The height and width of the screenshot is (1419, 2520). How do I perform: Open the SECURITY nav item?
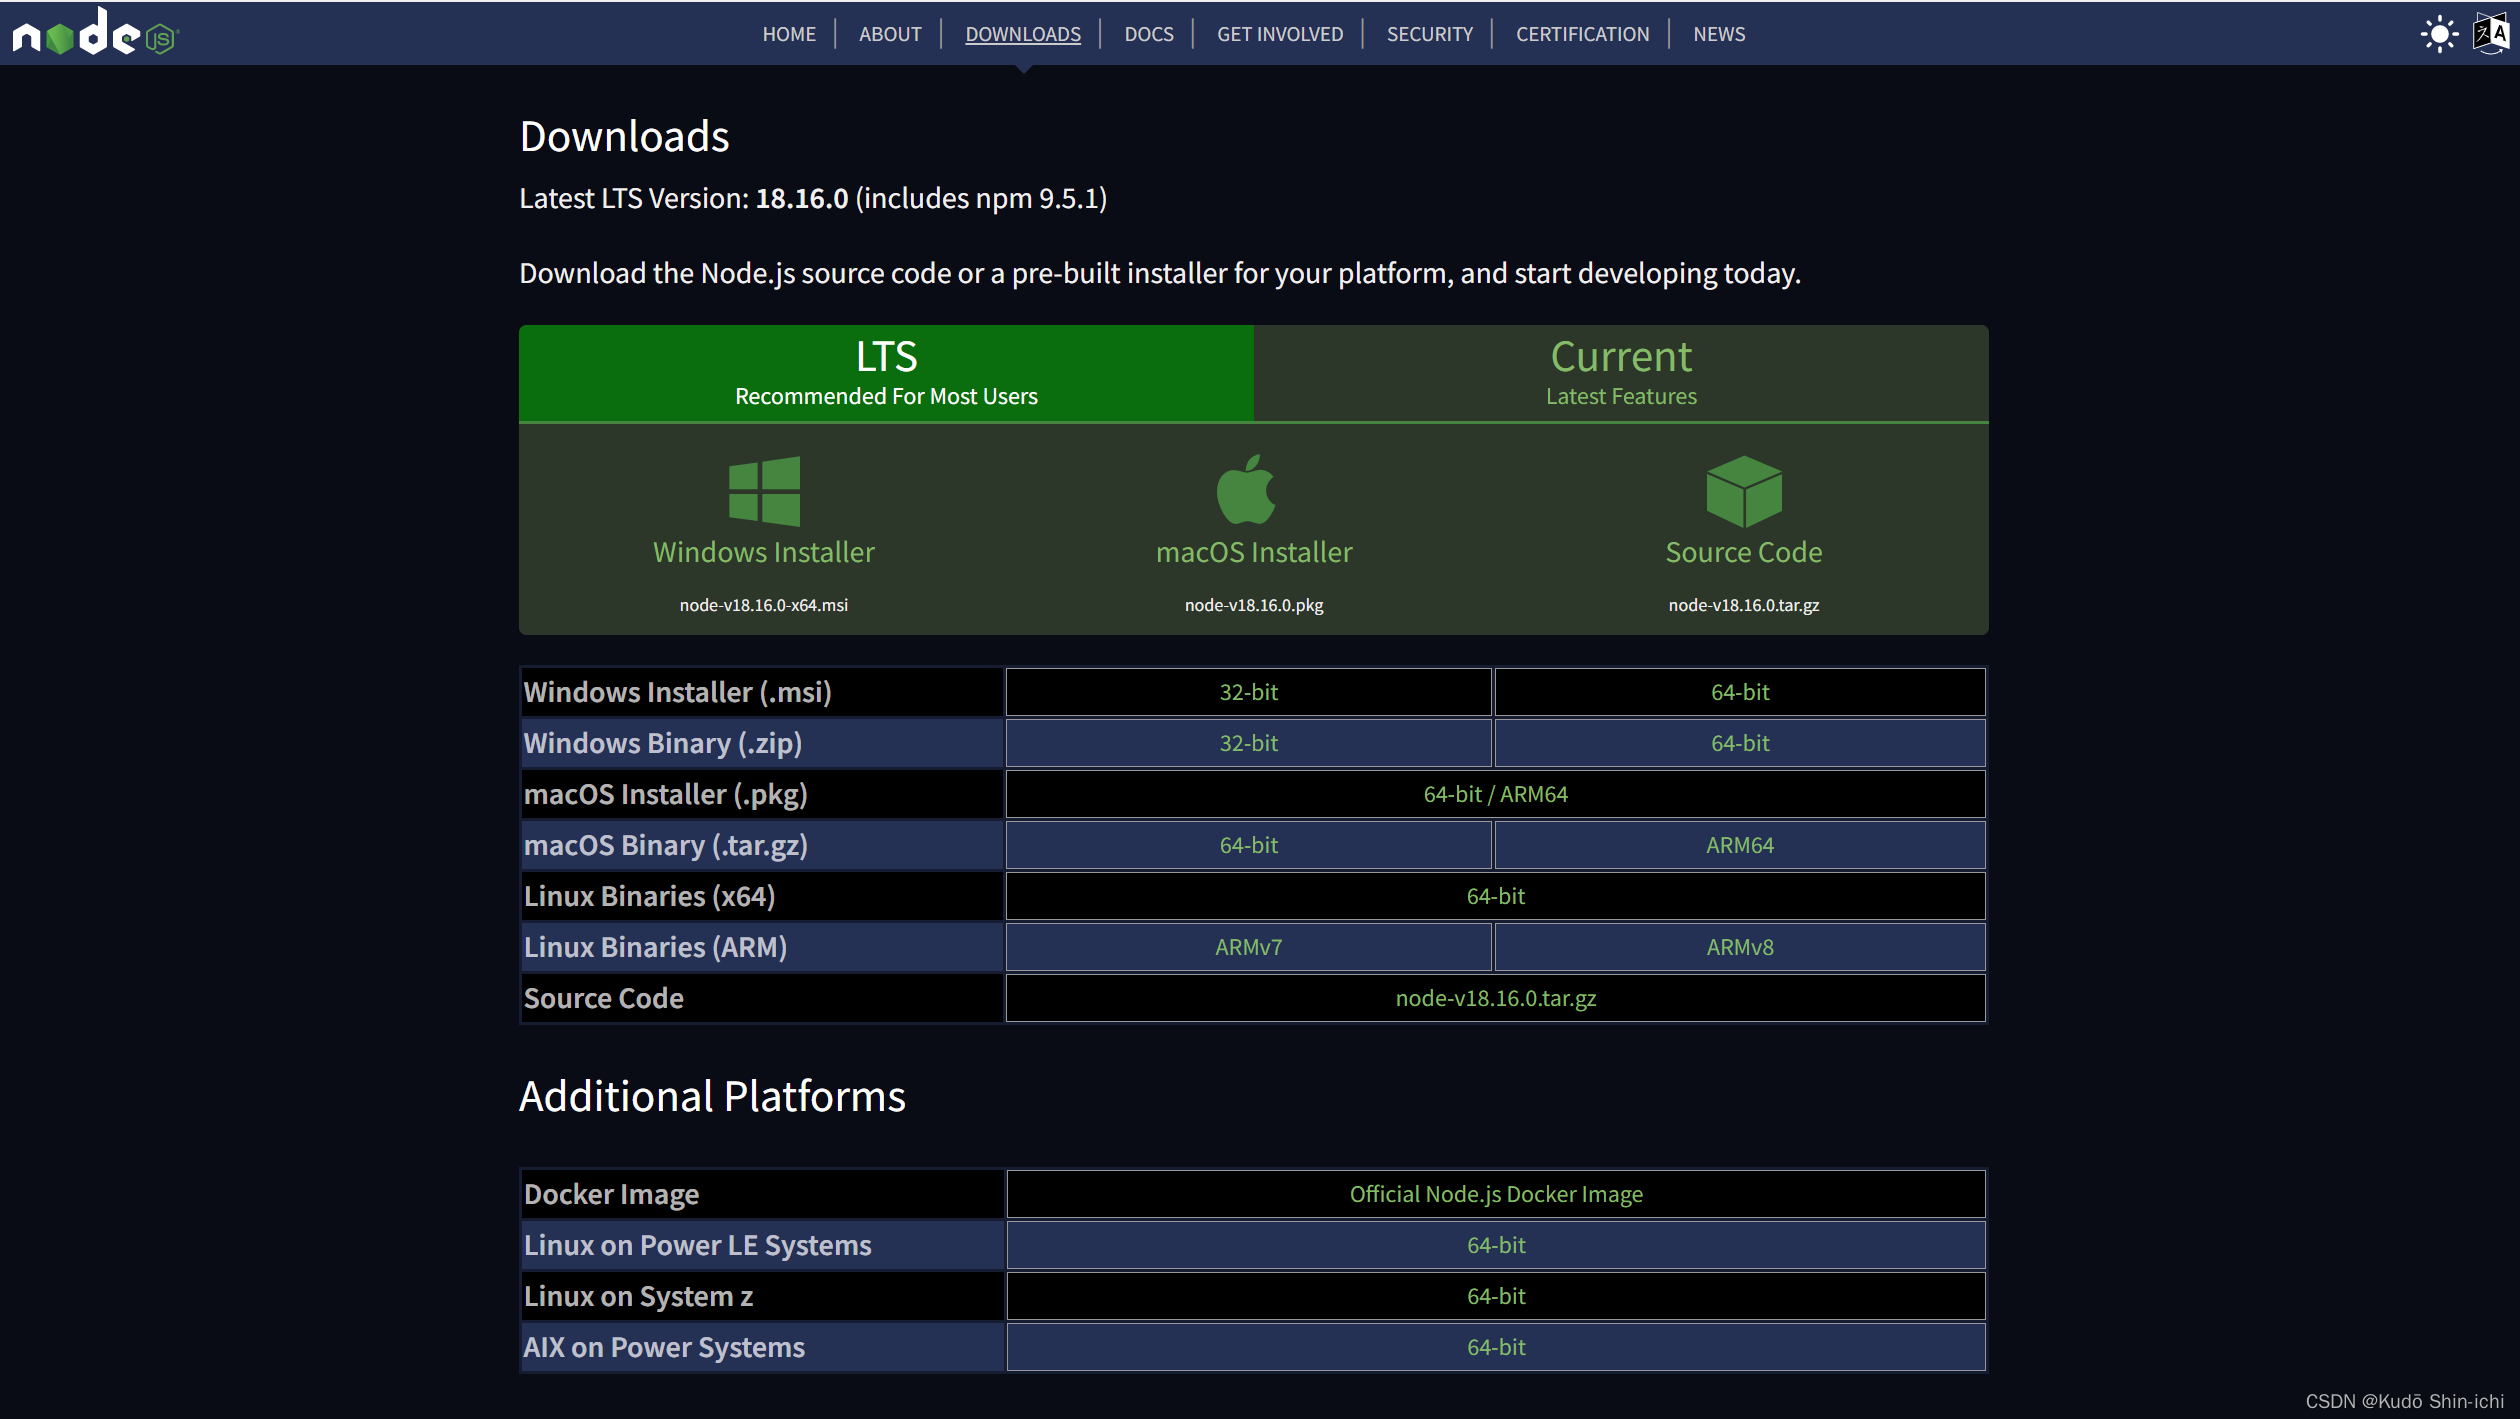[1430, 34]
